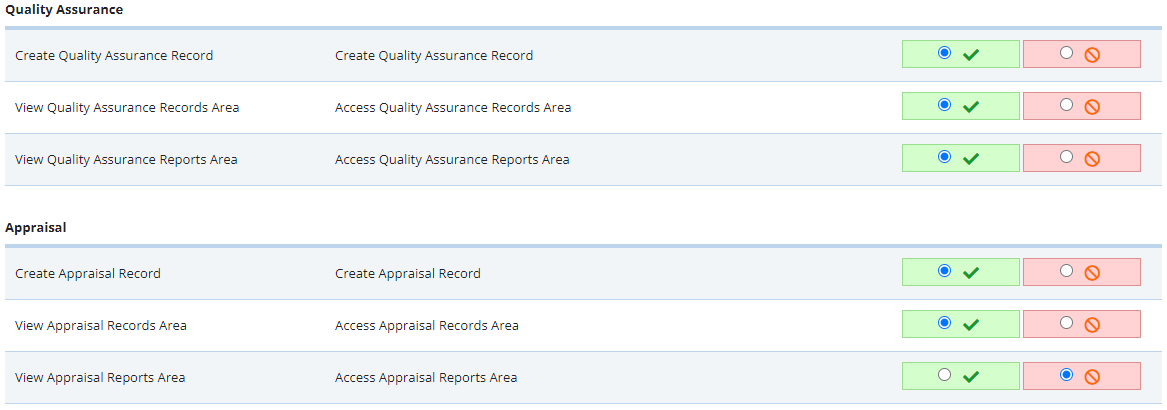Enable allow radio for View Appraisal Reports Area
The width and height of the screenshot is (1167, 410).
pos(944,375)
